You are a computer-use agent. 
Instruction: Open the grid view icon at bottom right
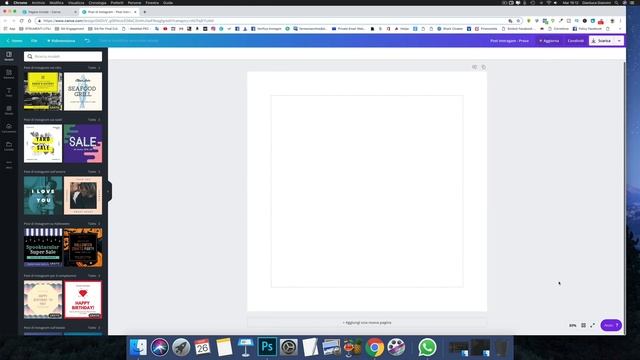tap(583, 325)
